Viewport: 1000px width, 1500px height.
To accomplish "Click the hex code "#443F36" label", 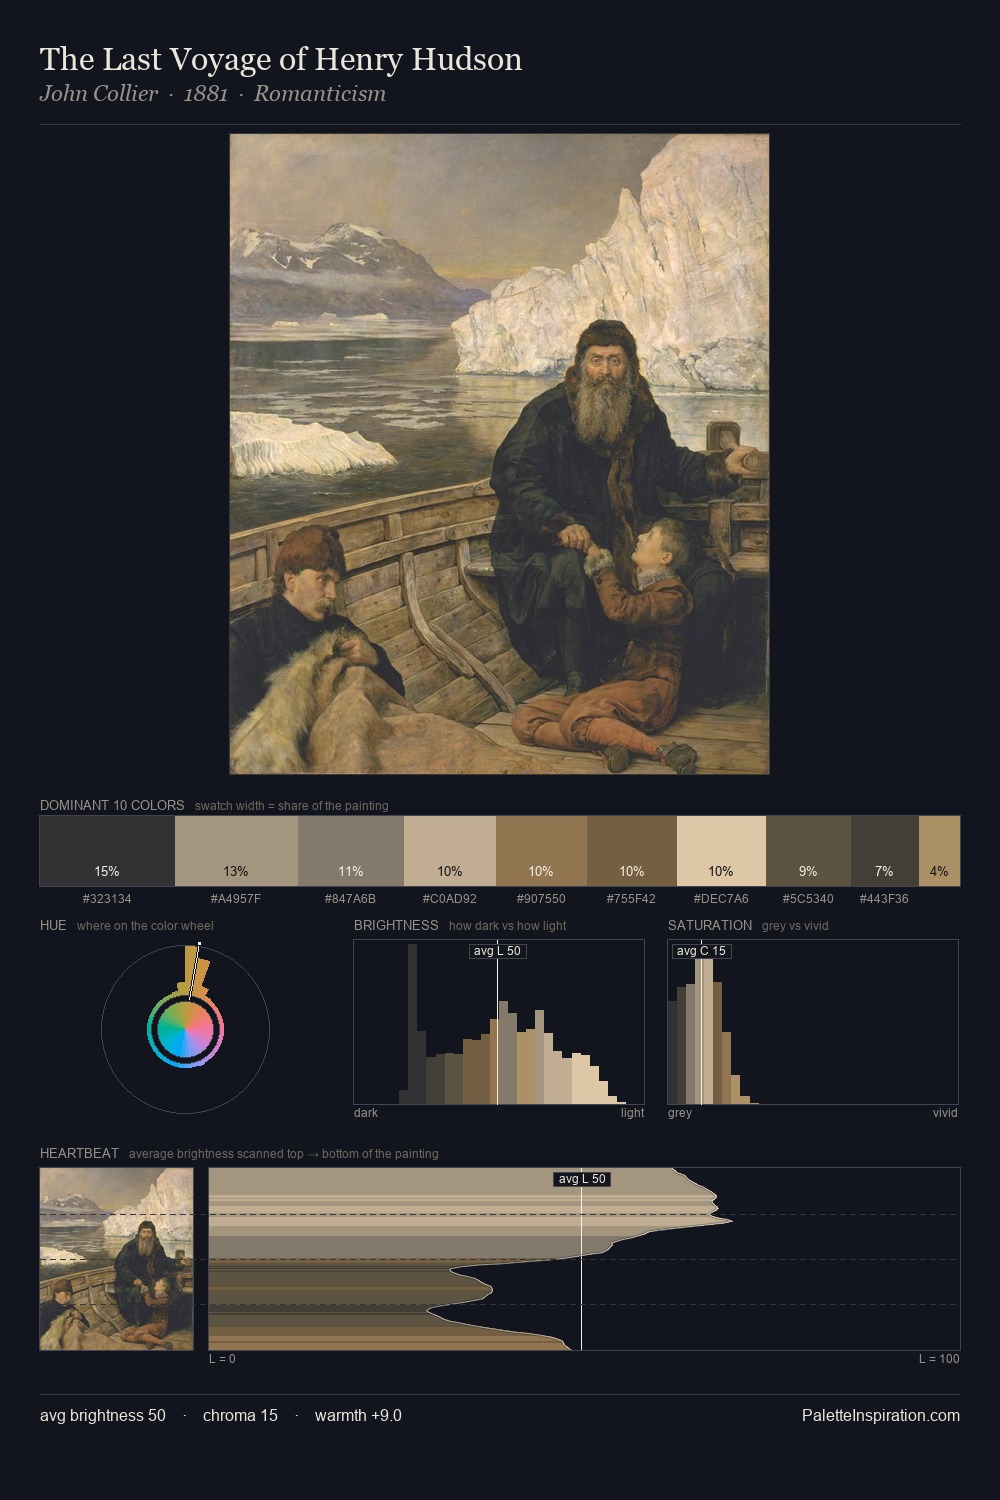I will pyautogui.click(x=884, y=899).
